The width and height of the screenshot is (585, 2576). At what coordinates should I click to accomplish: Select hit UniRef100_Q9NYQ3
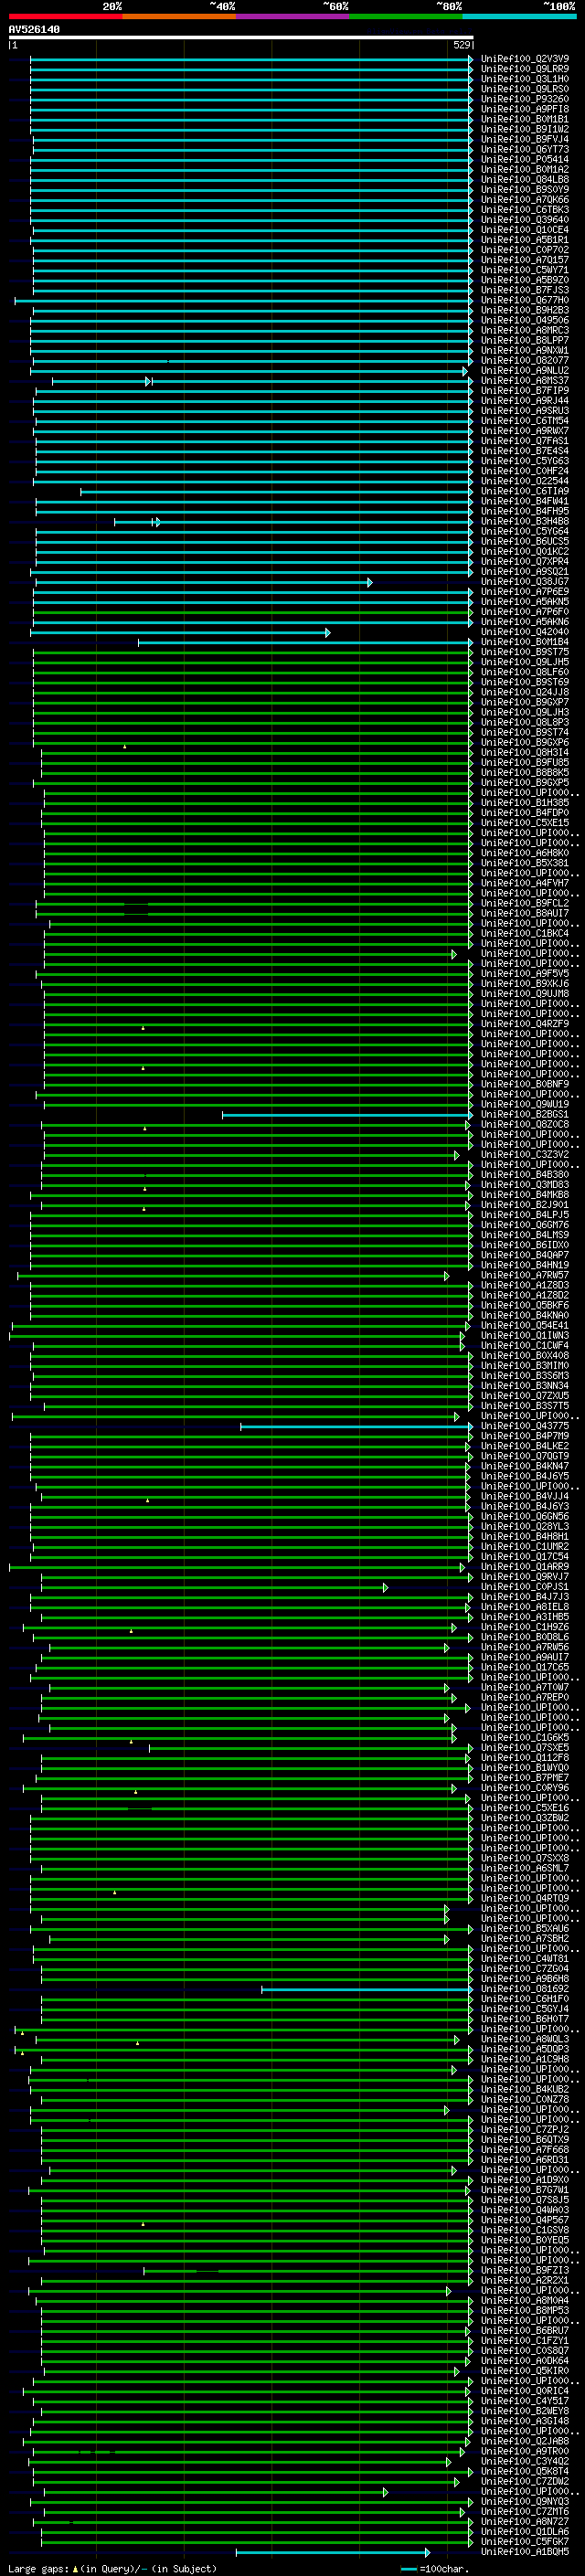525,2501
